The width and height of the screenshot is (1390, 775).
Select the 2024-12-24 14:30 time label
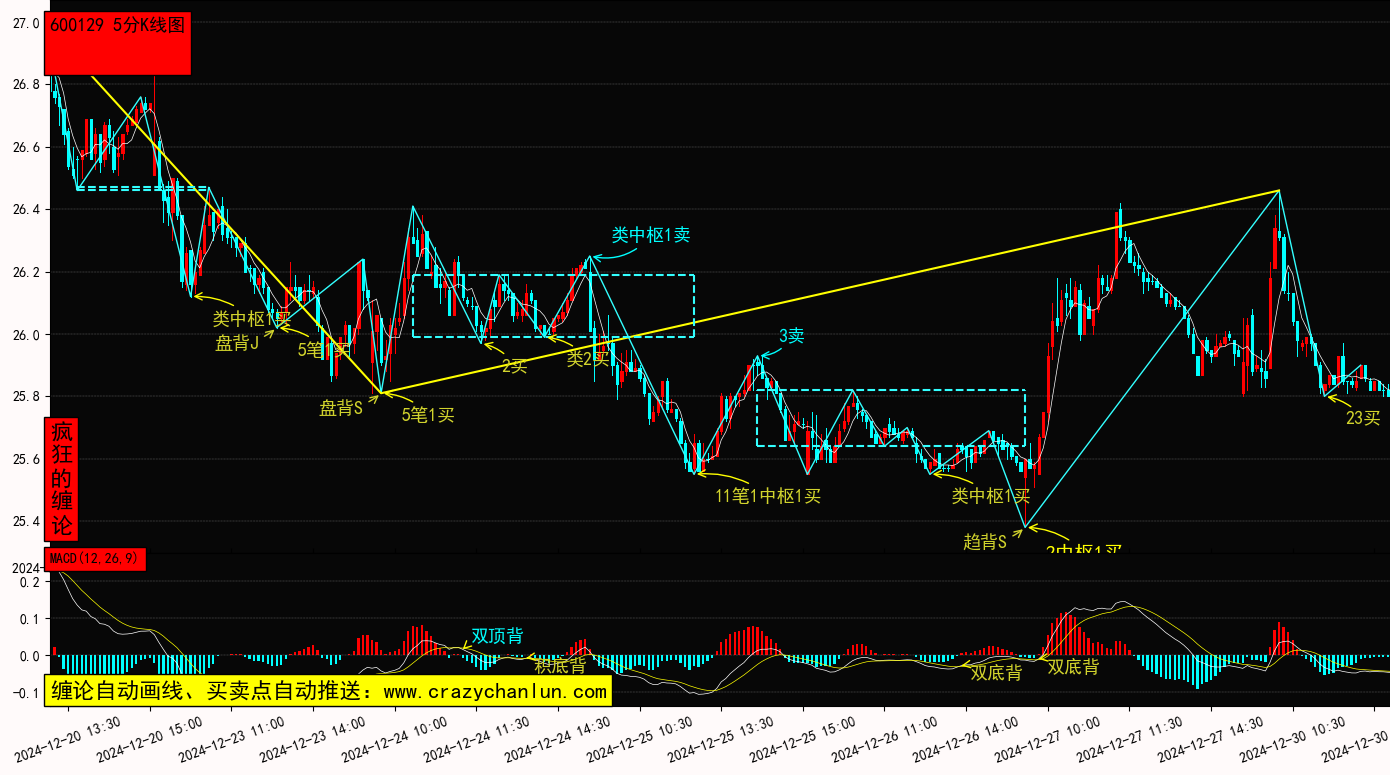click(x=558, y=739)
